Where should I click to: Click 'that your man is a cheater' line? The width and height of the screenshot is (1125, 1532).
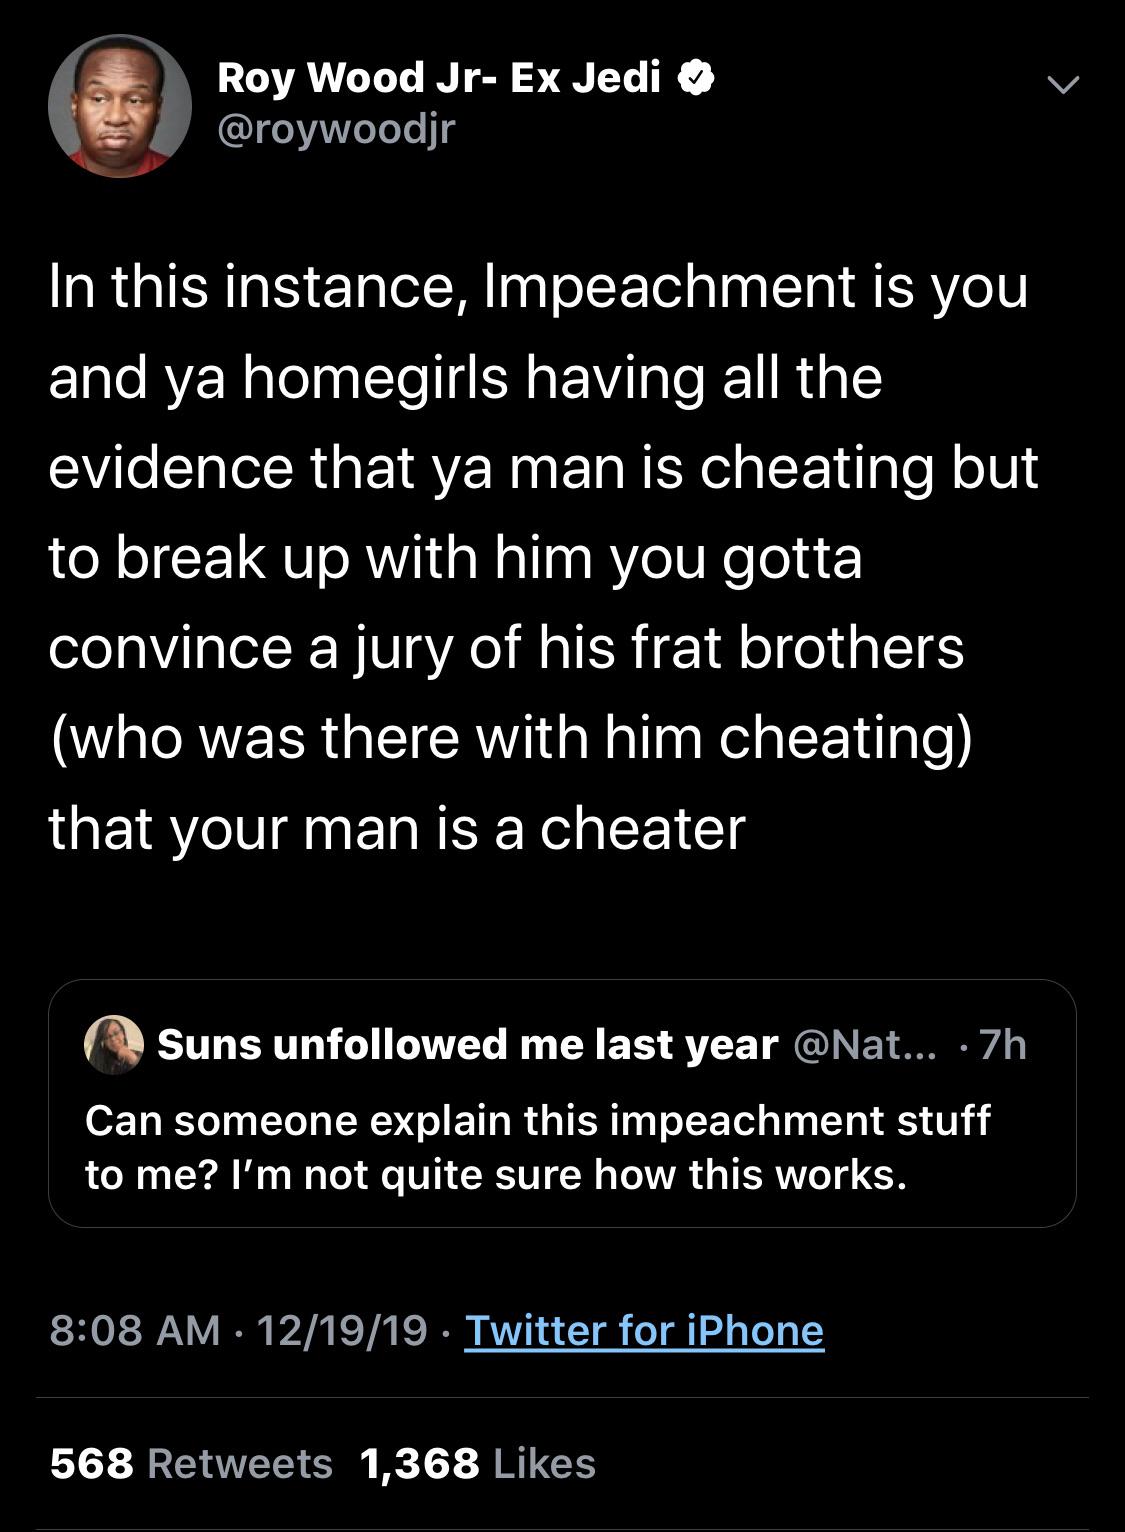(x=397, y=829)
